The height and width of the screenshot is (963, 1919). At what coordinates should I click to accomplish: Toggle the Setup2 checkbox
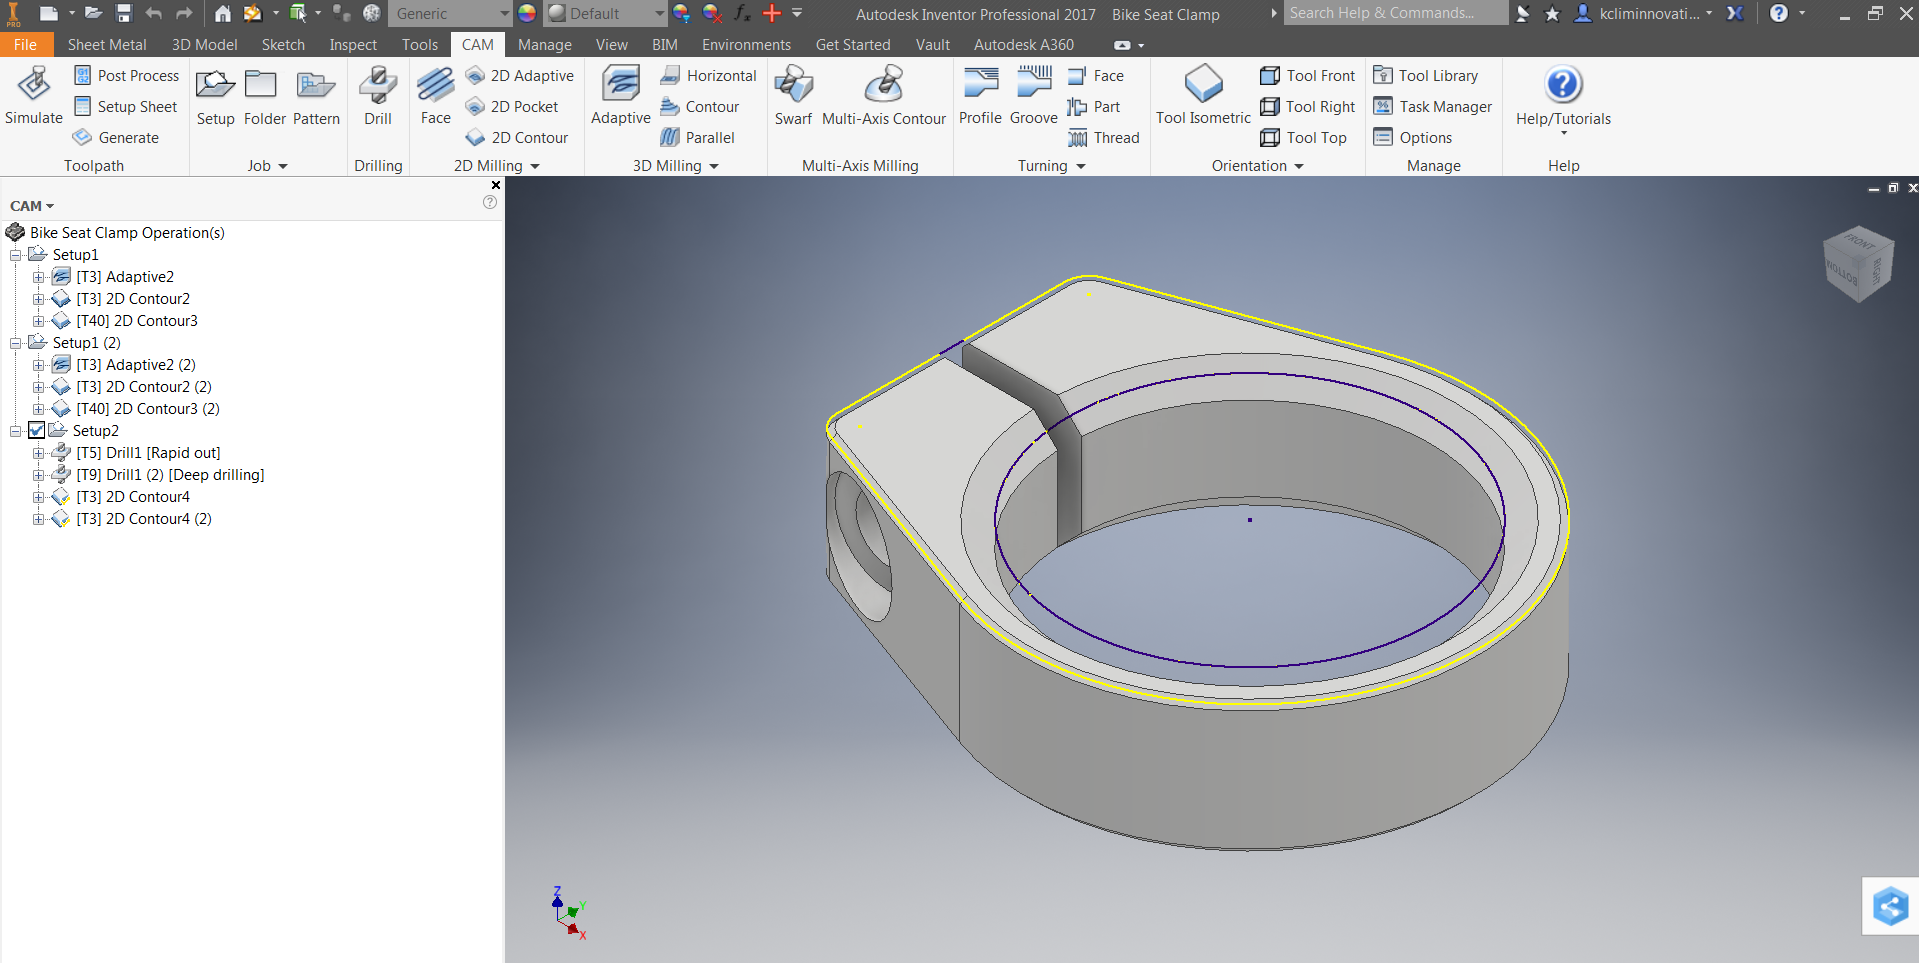pos(37,431)
